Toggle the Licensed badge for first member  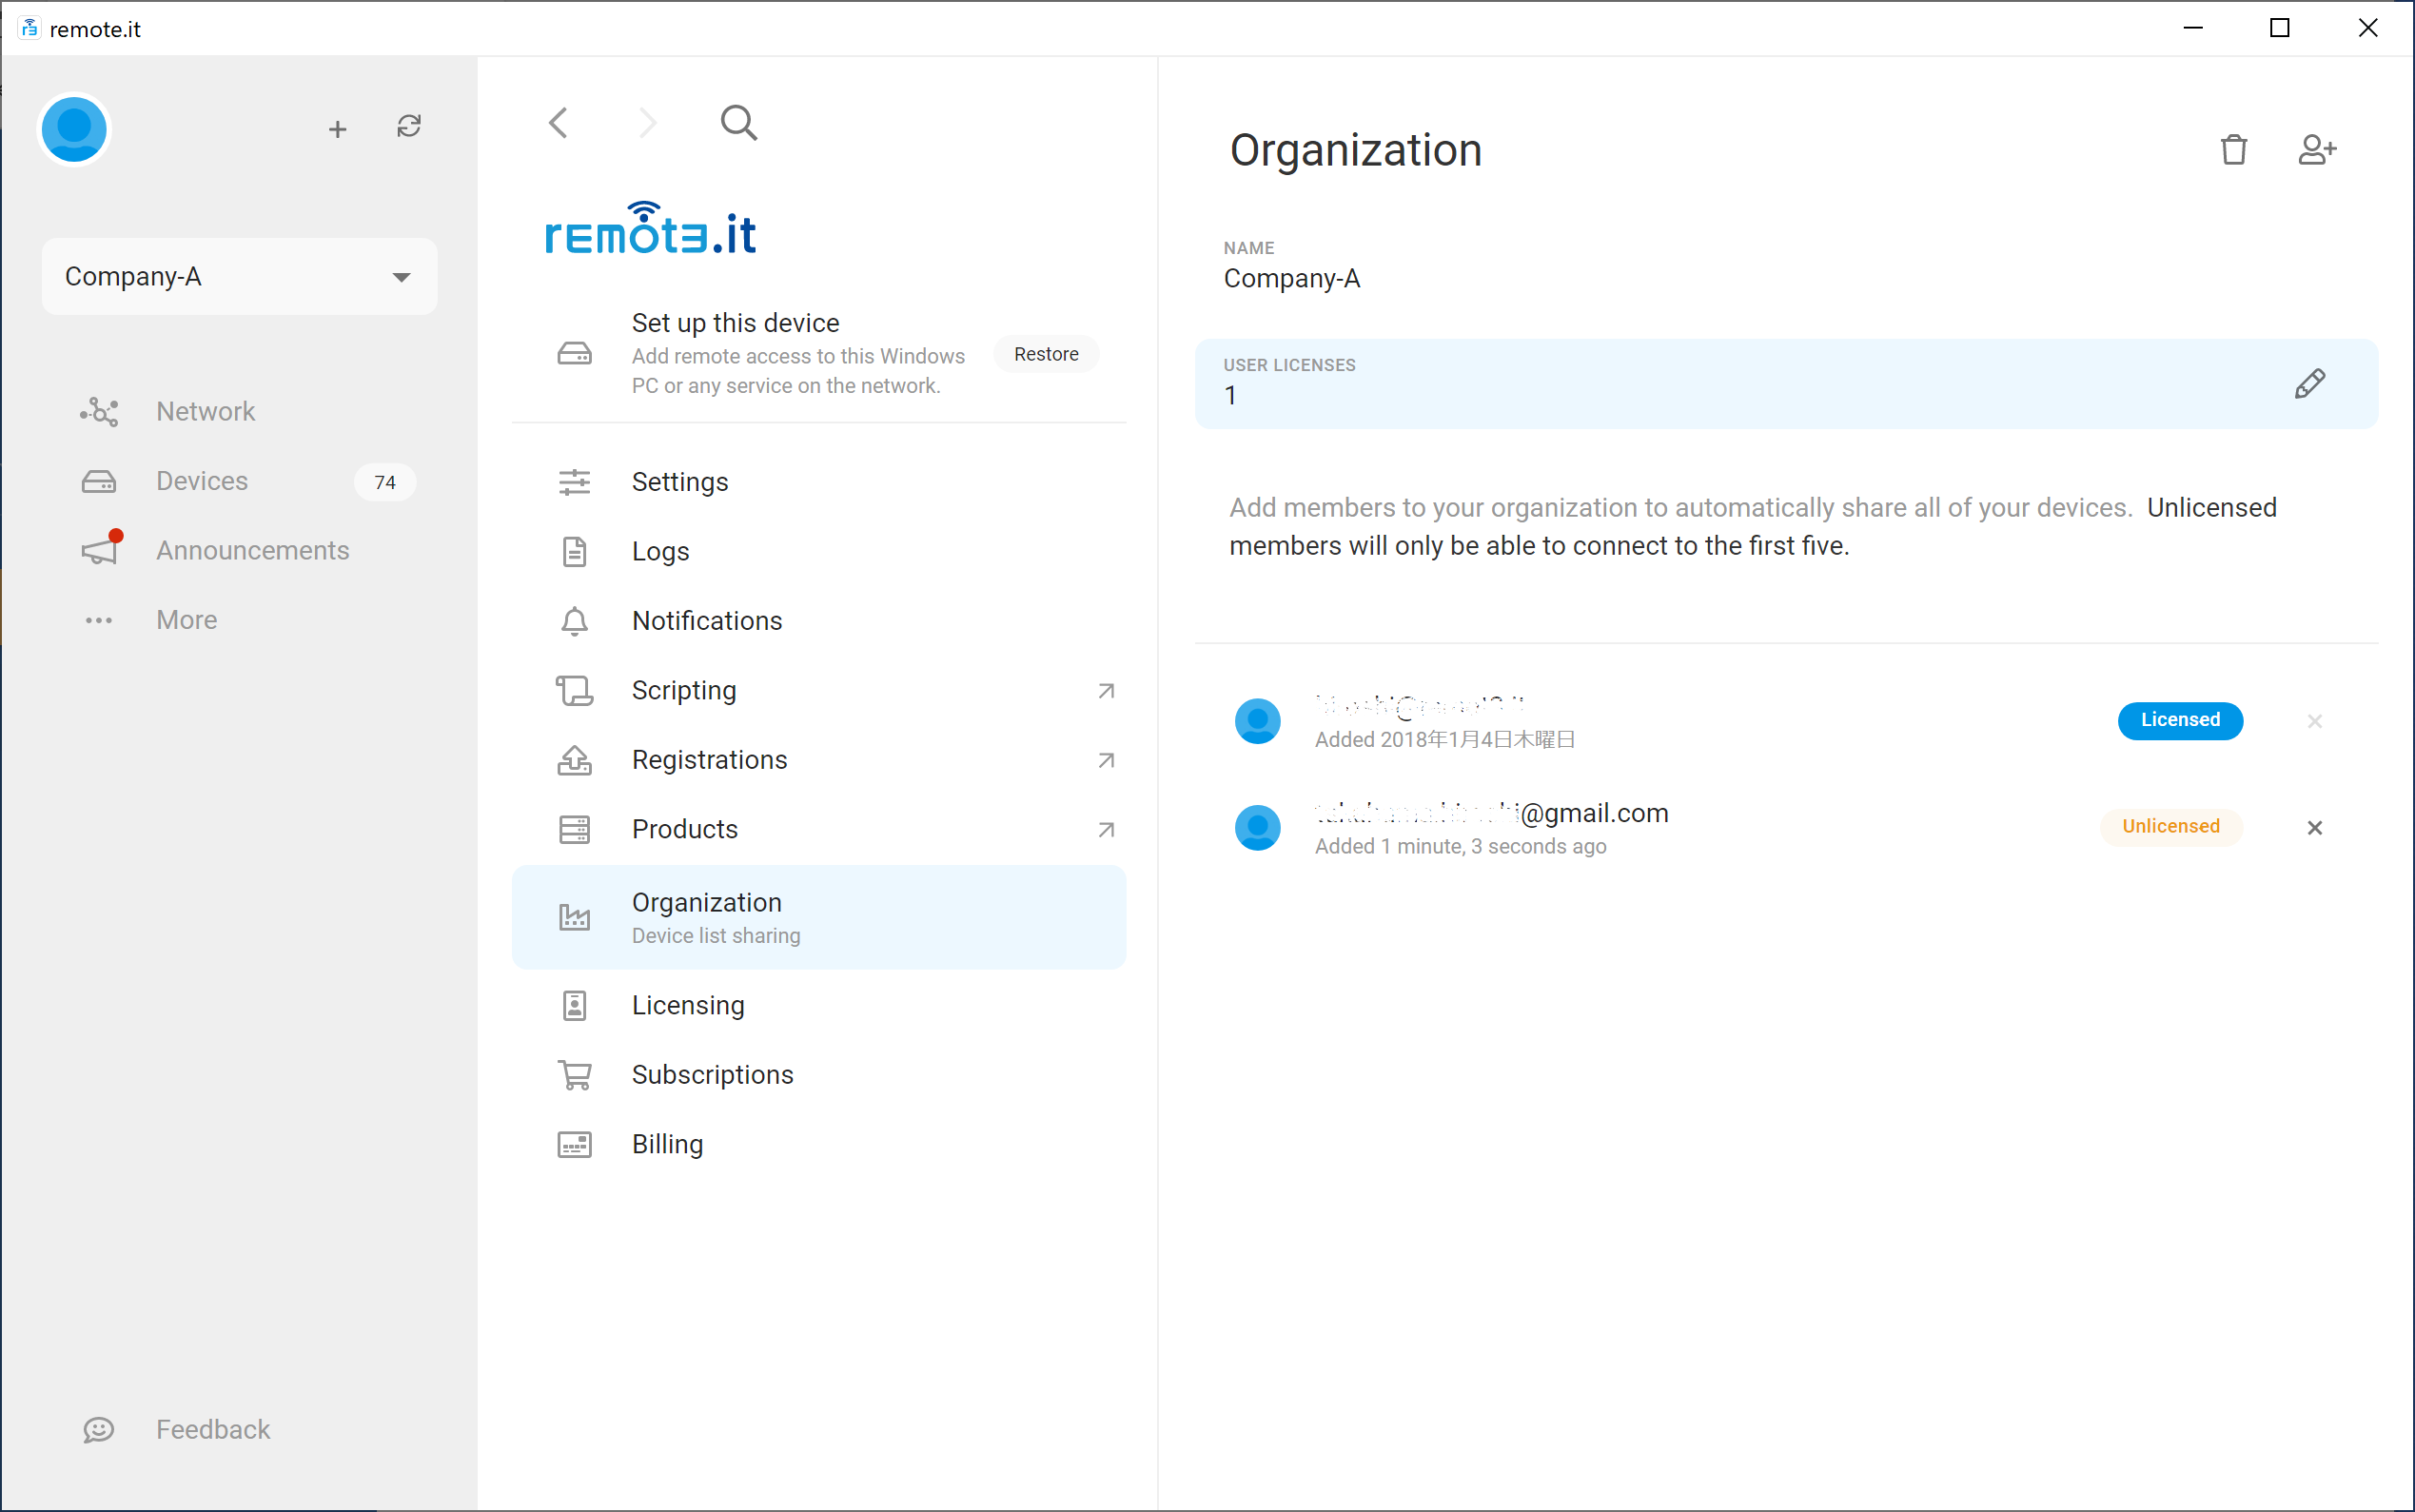point(2179,720)
